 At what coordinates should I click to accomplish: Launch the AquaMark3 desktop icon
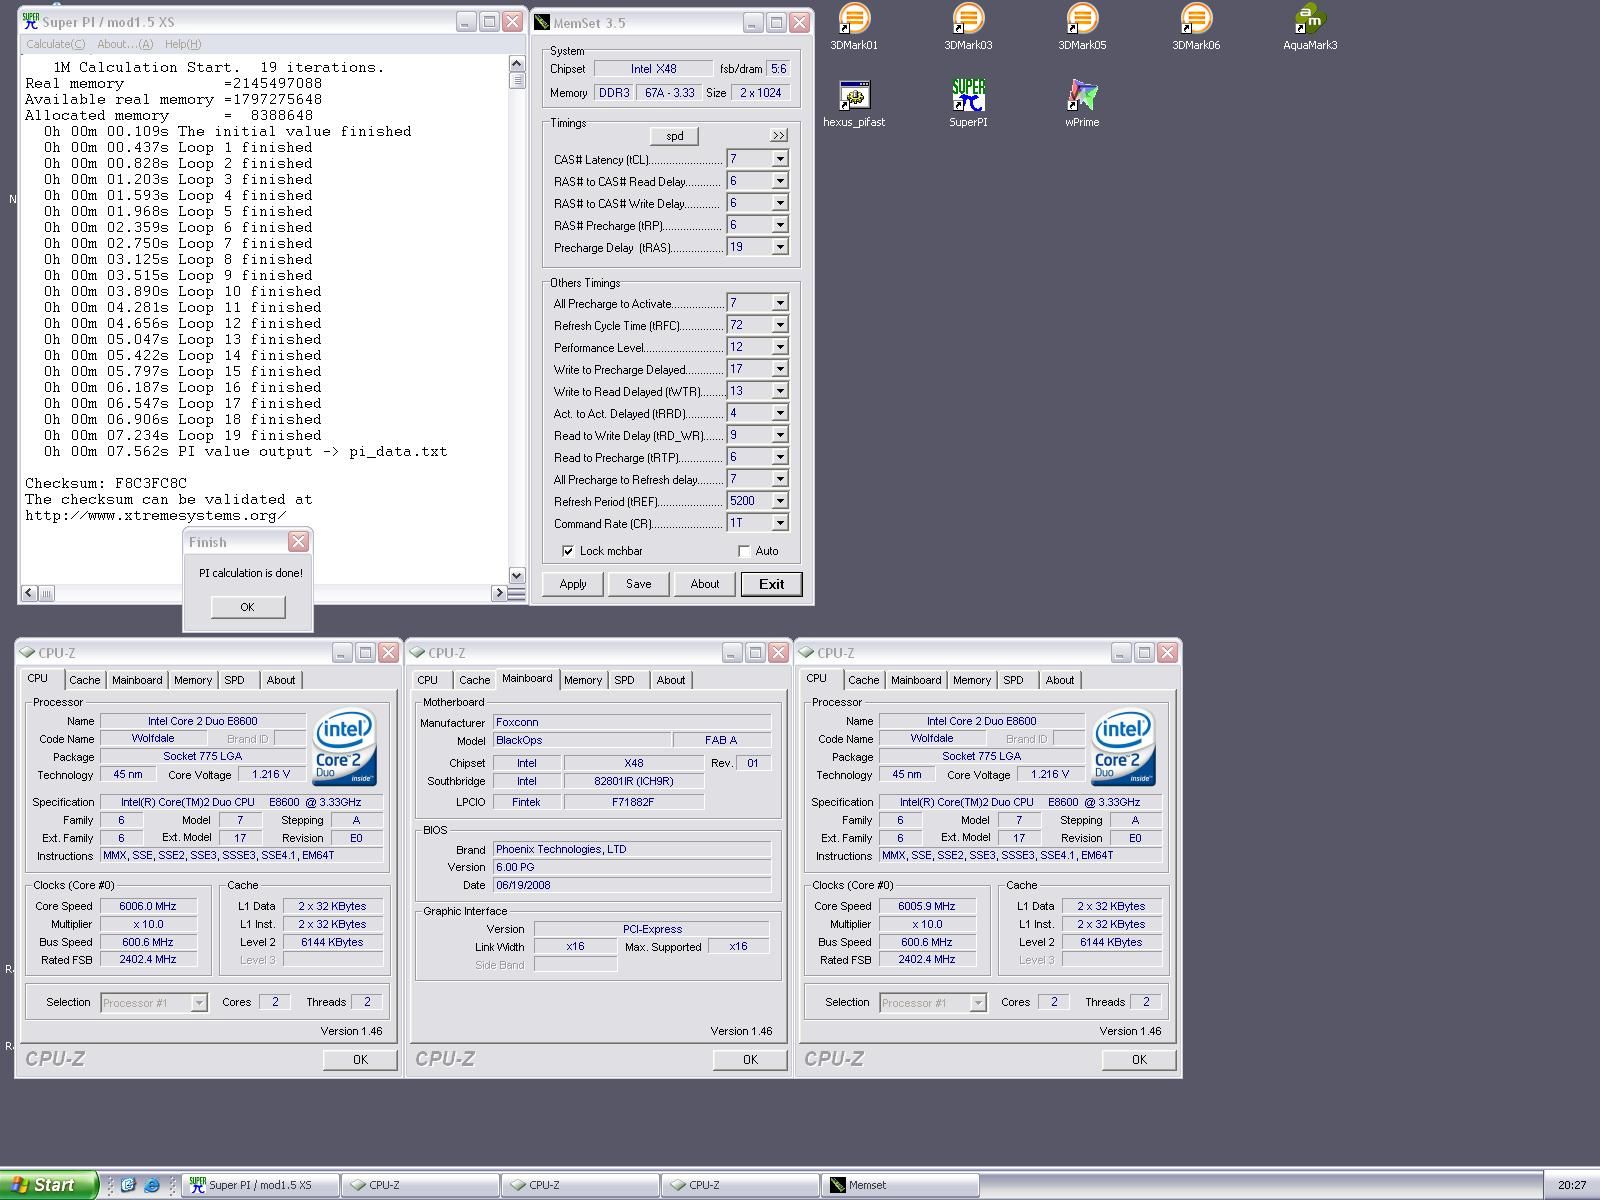pyautogui.click(x=1310, y=27)
